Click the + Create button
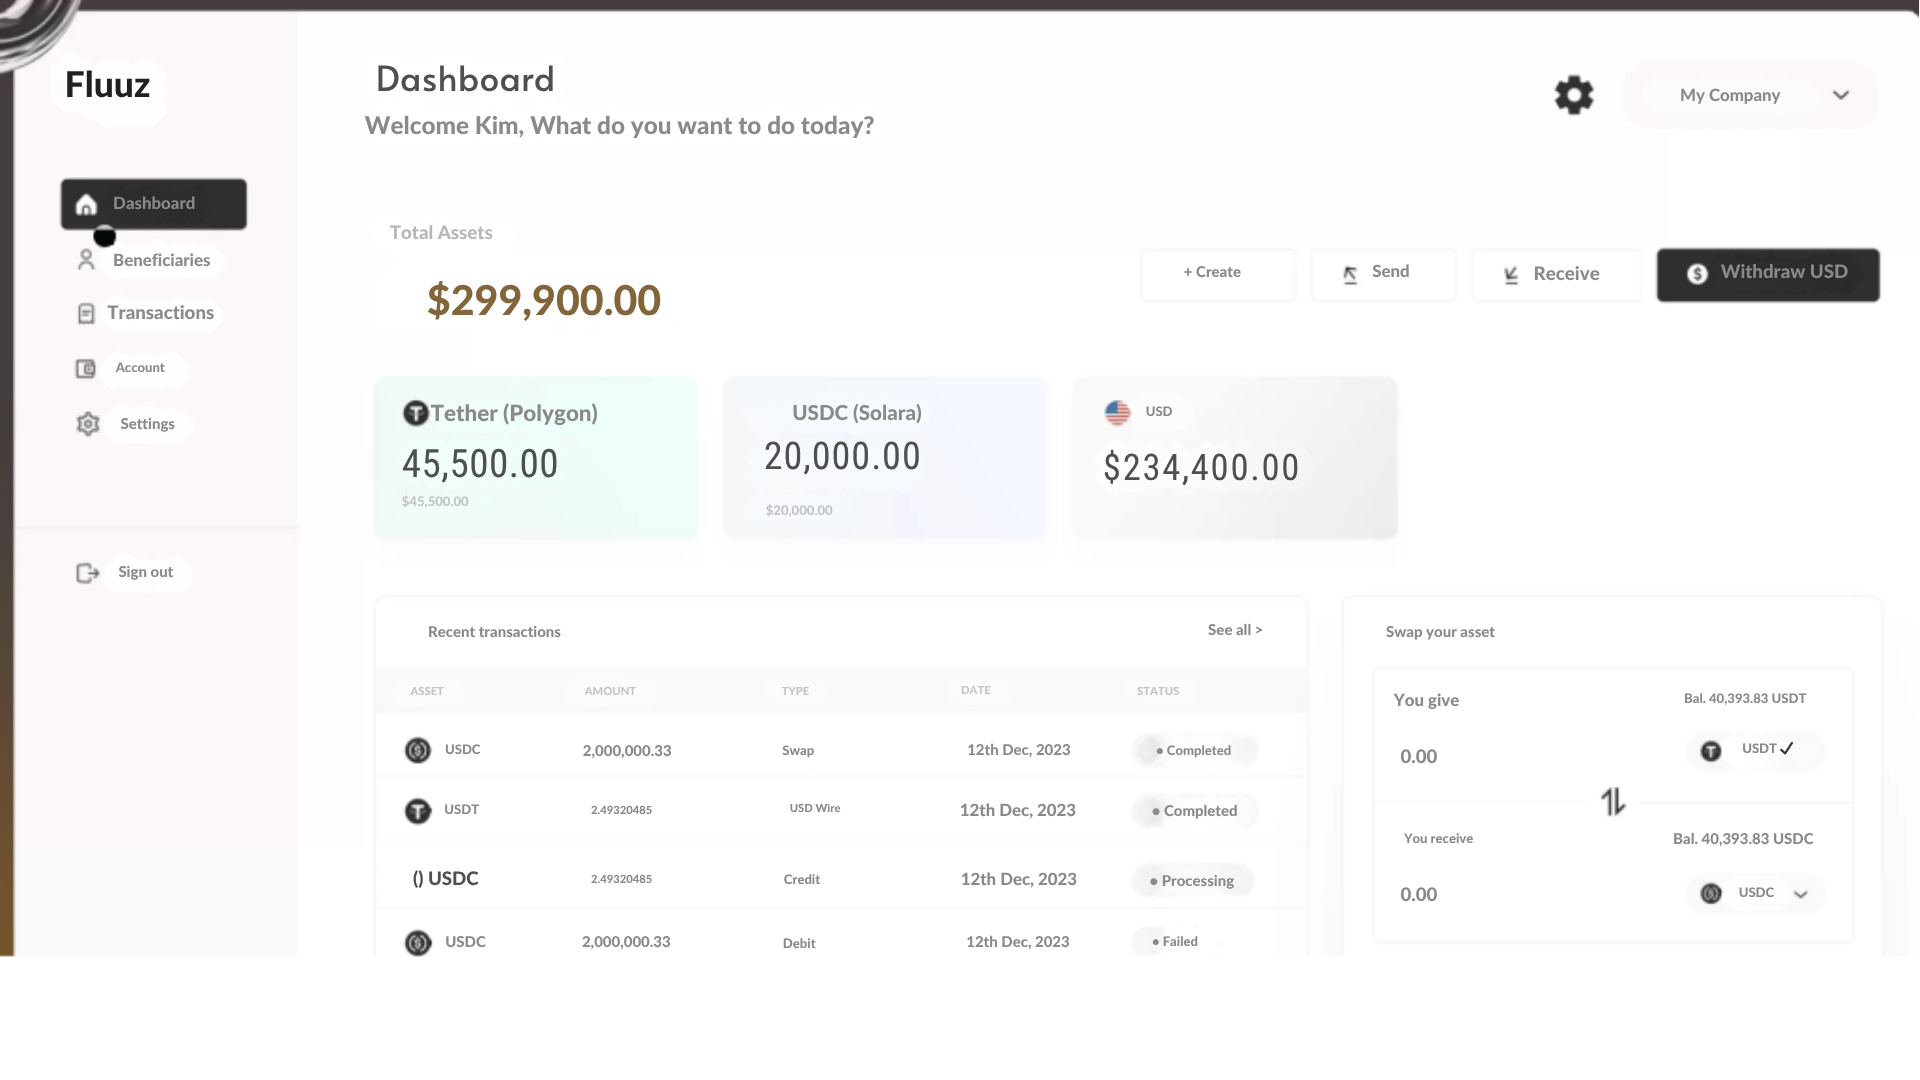 point(1217,272)
